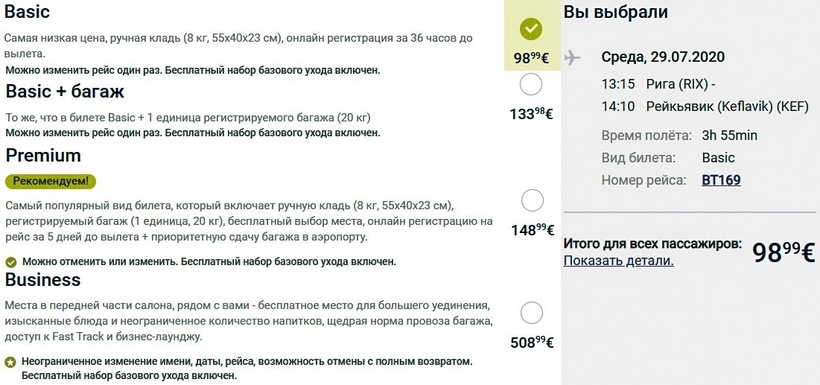820x385 pixels.
Task: Select the Basic fare green checkmark
Action: click(x=531, y=29)
